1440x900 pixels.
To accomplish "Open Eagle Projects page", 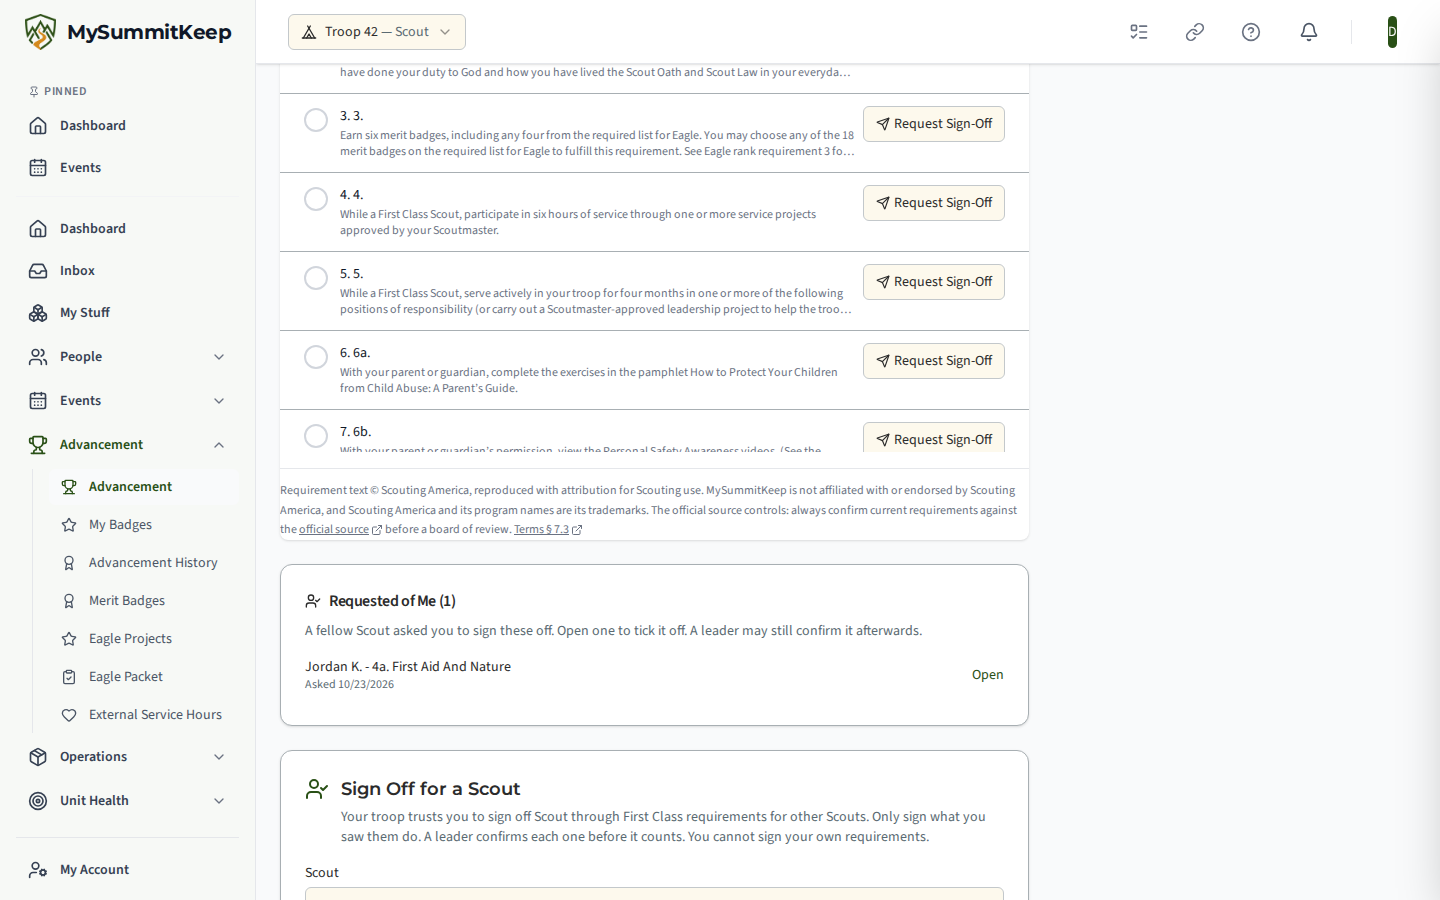I will tap(144, 638).
